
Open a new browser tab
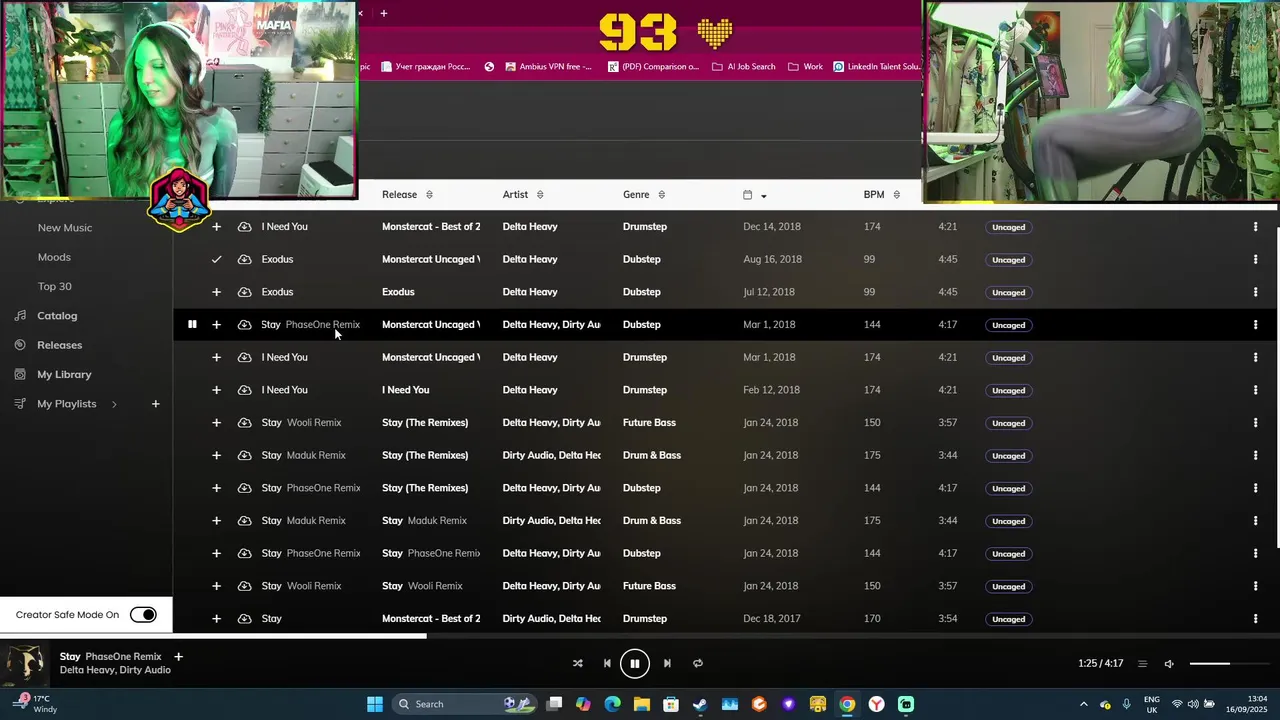(x=383, y=13)
